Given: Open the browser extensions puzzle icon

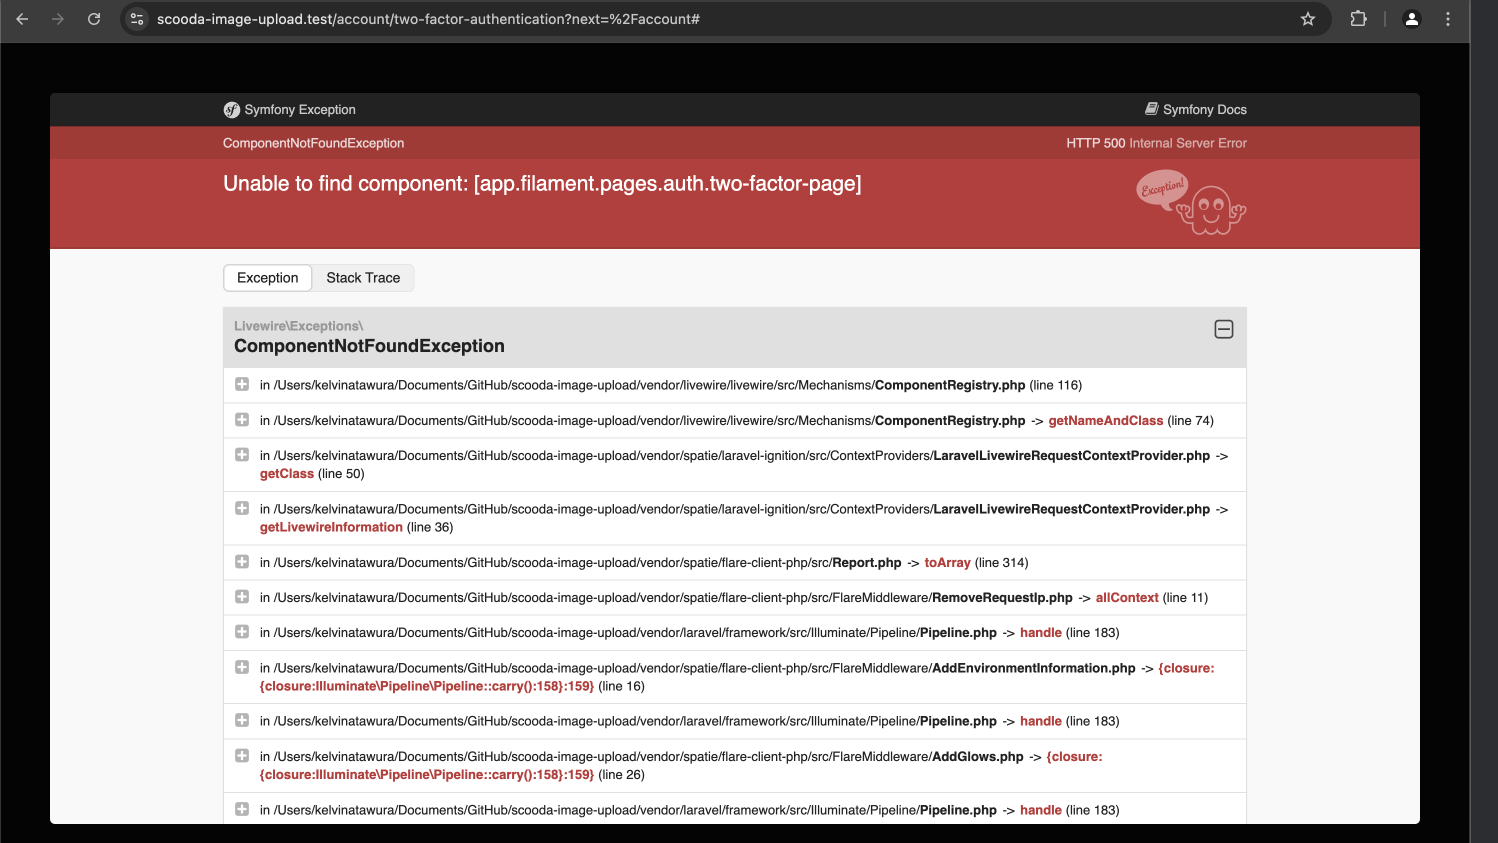Looking at the screenshot, I should [x=1358, y=19].
